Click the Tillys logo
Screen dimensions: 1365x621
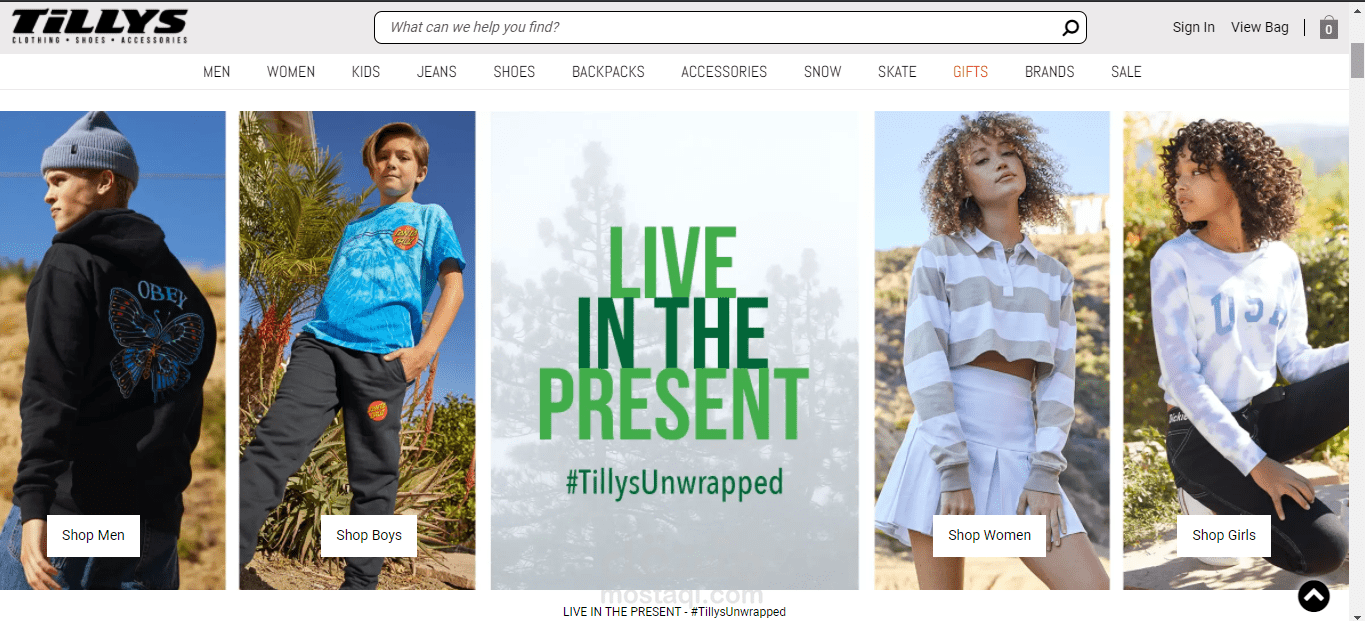click(x=100, y=27)
